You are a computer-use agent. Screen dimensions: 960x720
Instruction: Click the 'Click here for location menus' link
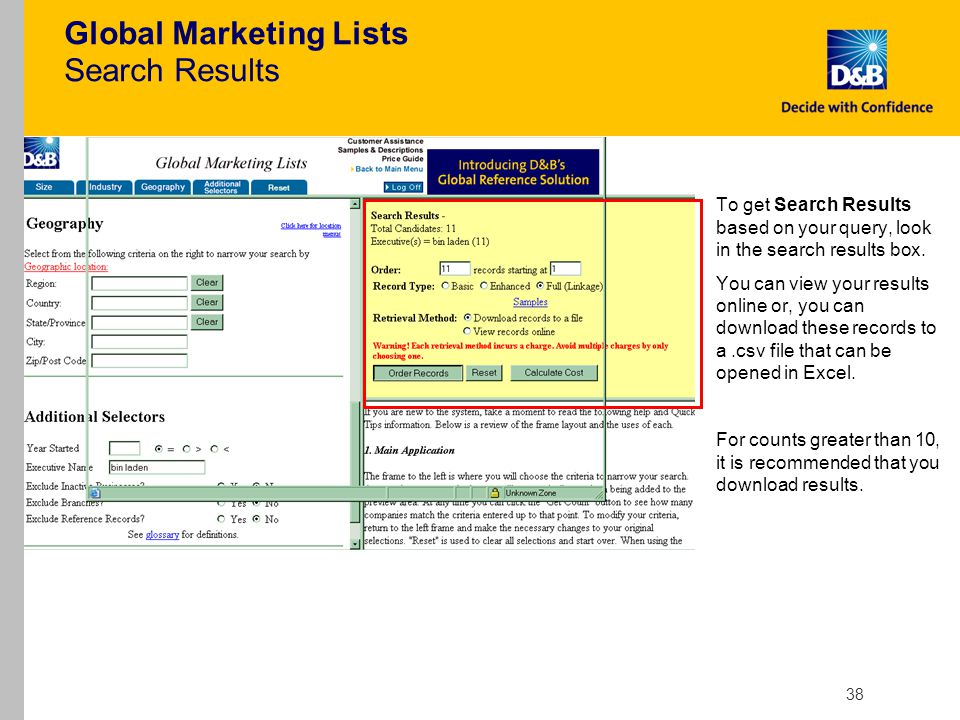click(311, 229)
